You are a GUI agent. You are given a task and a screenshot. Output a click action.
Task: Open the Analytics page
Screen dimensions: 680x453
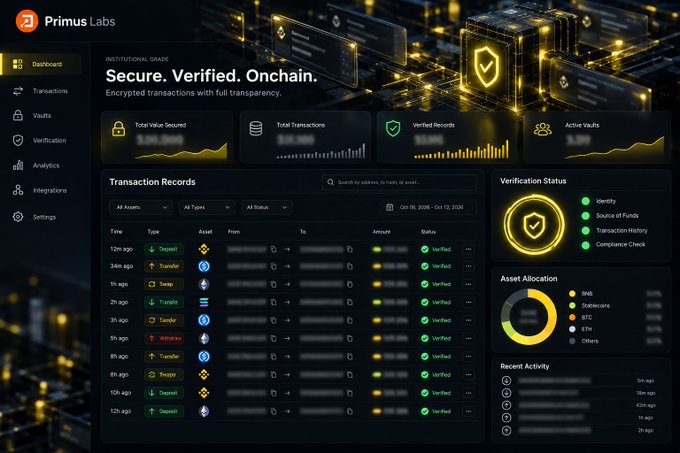coord(46,166)
